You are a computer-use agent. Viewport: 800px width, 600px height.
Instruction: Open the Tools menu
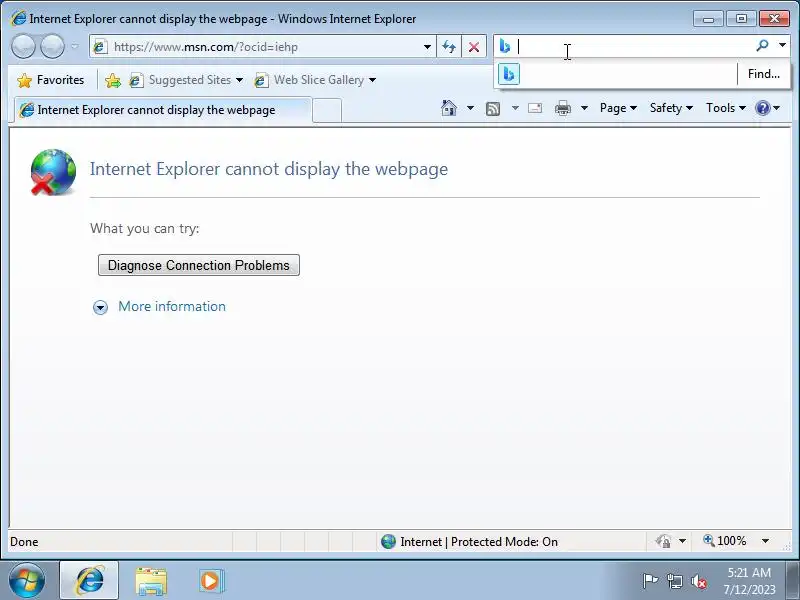click(726, 108)
